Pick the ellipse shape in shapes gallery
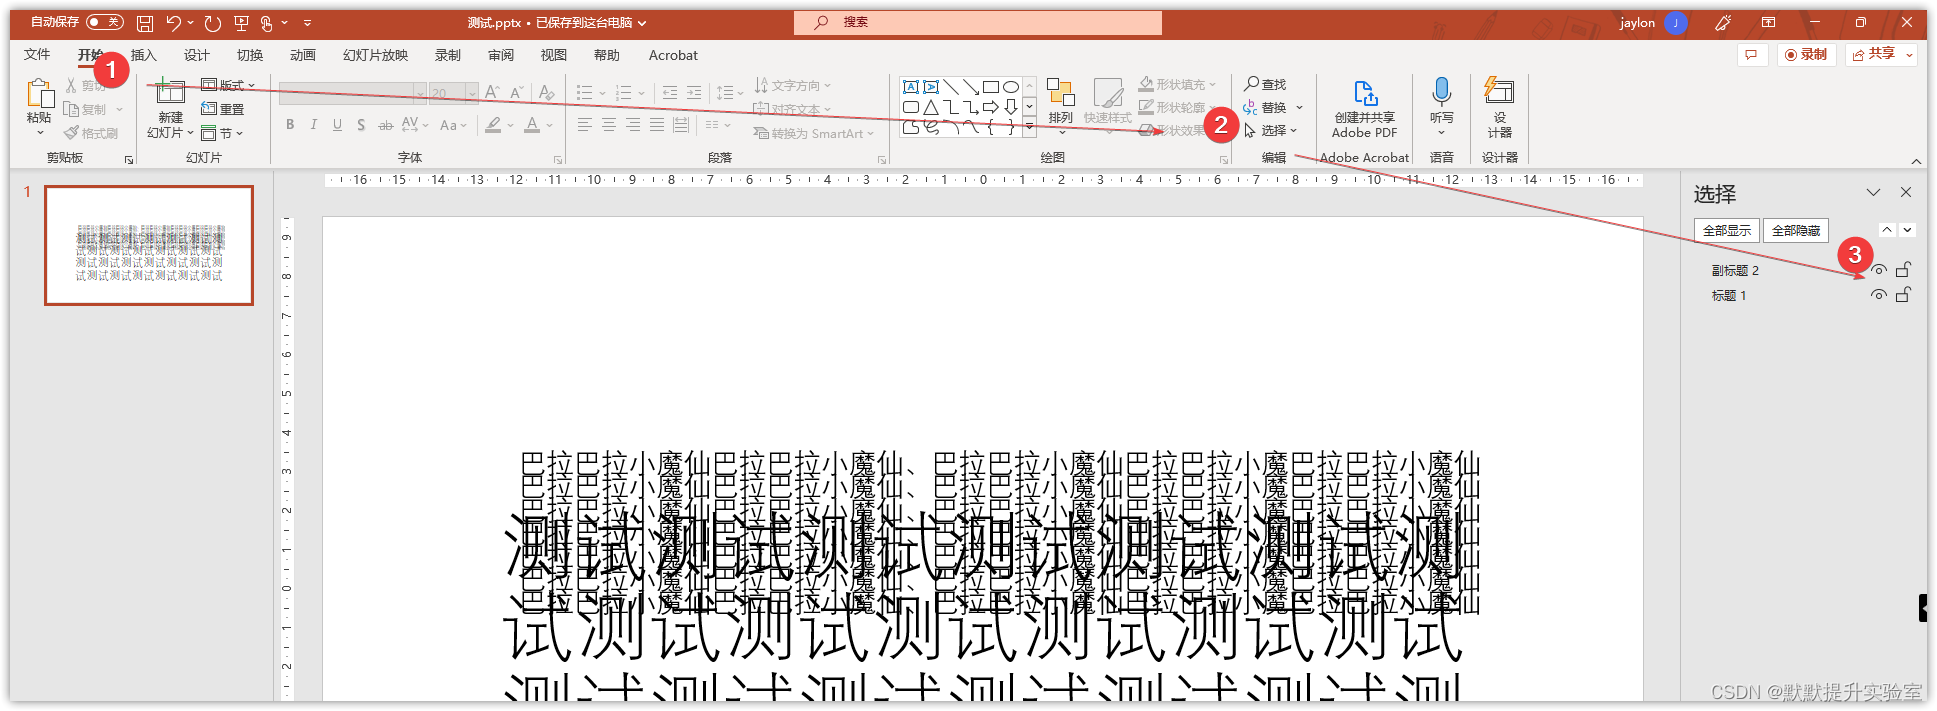1937x711 pixels. [x=1011, y=87]
